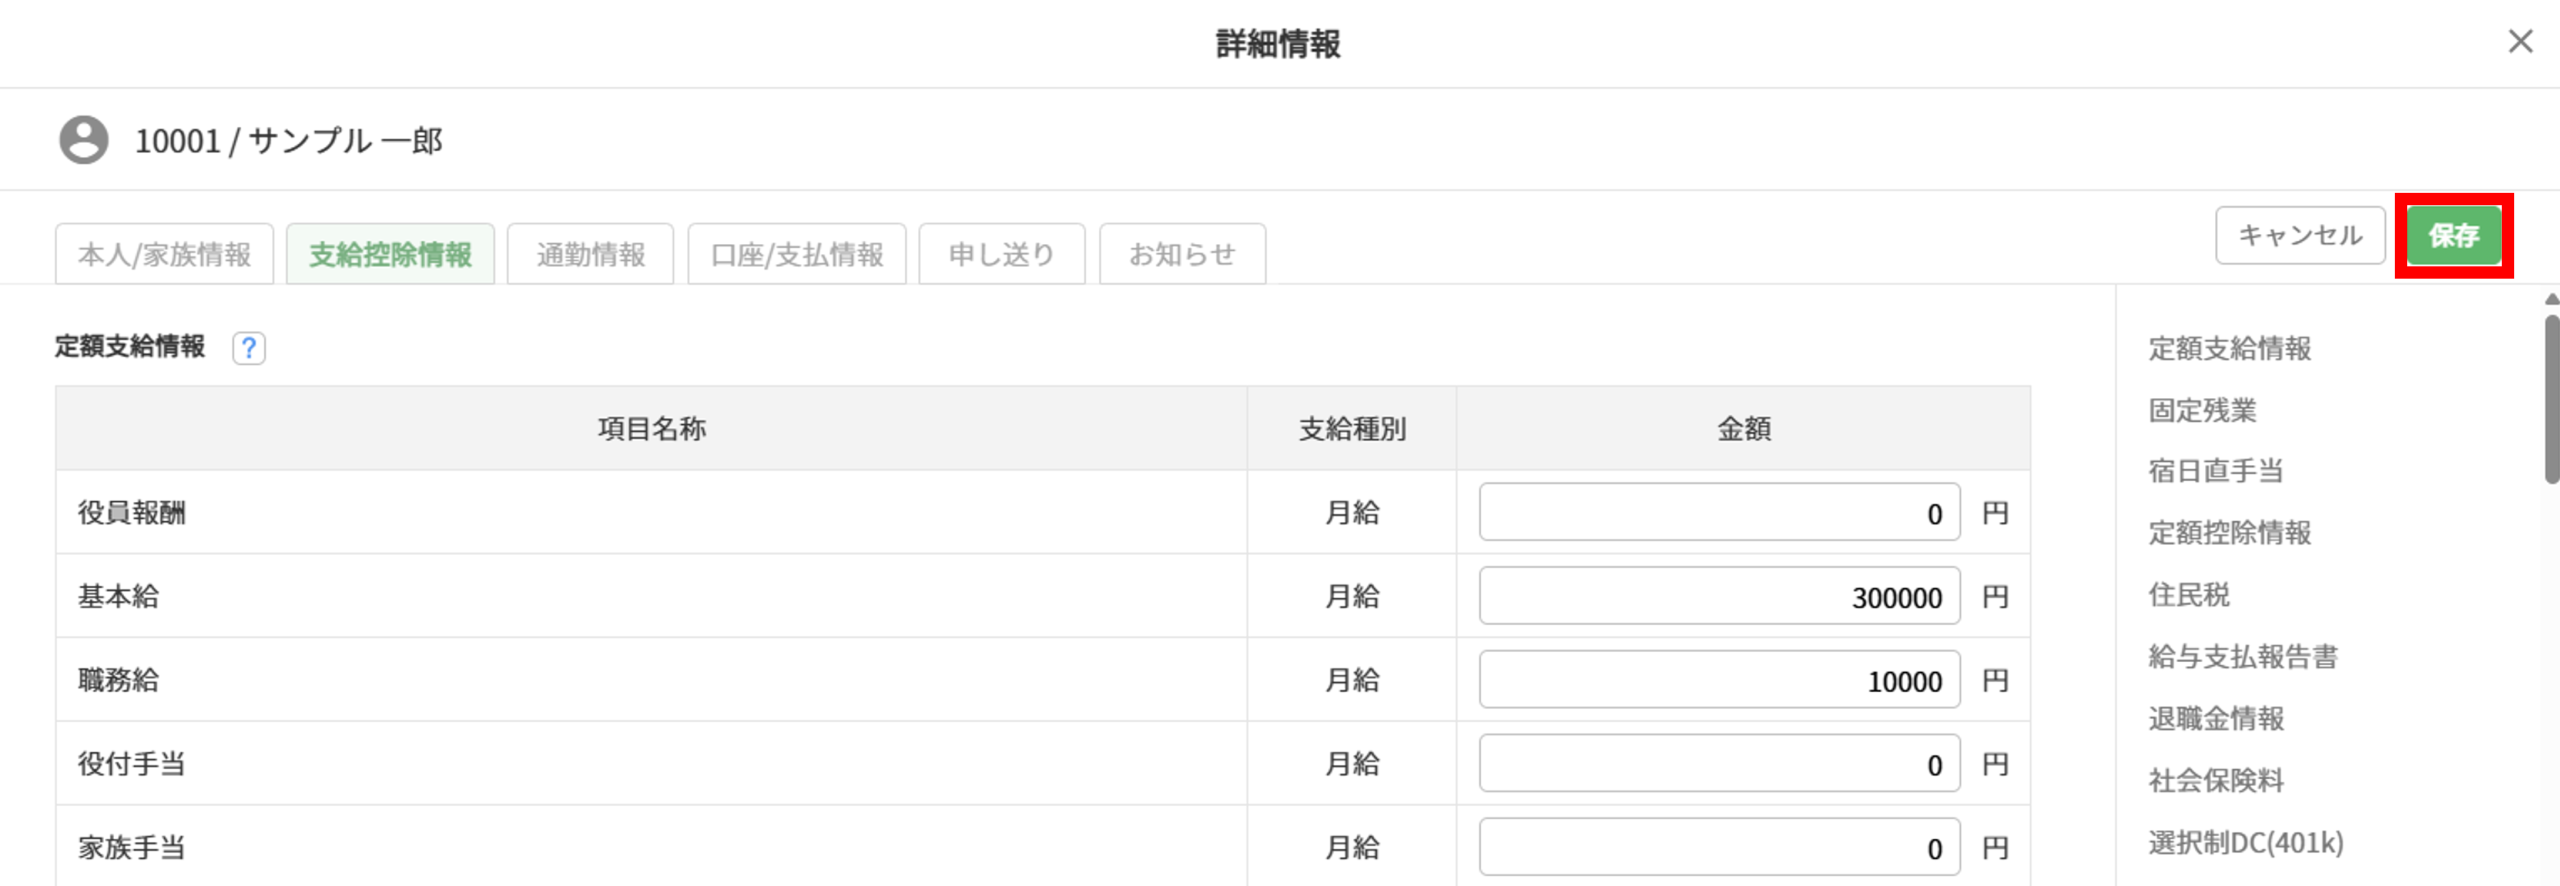The height and width of the screenshot is (886, 2560).
Task: Click the help question mark icon
Action: click(249, 348)
